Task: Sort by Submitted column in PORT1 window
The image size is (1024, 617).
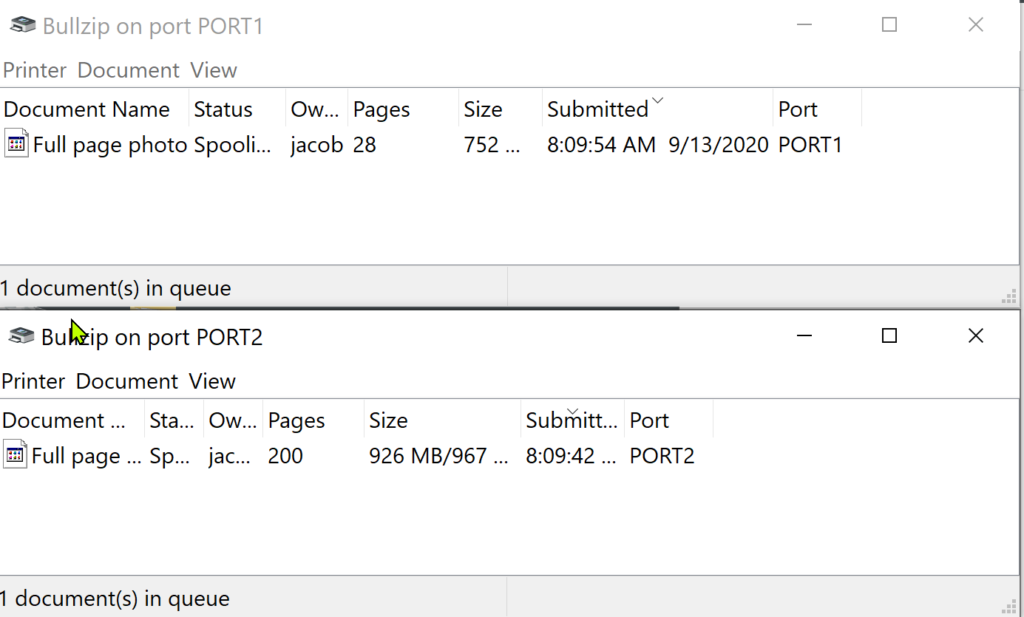Action: click(658, 109)
